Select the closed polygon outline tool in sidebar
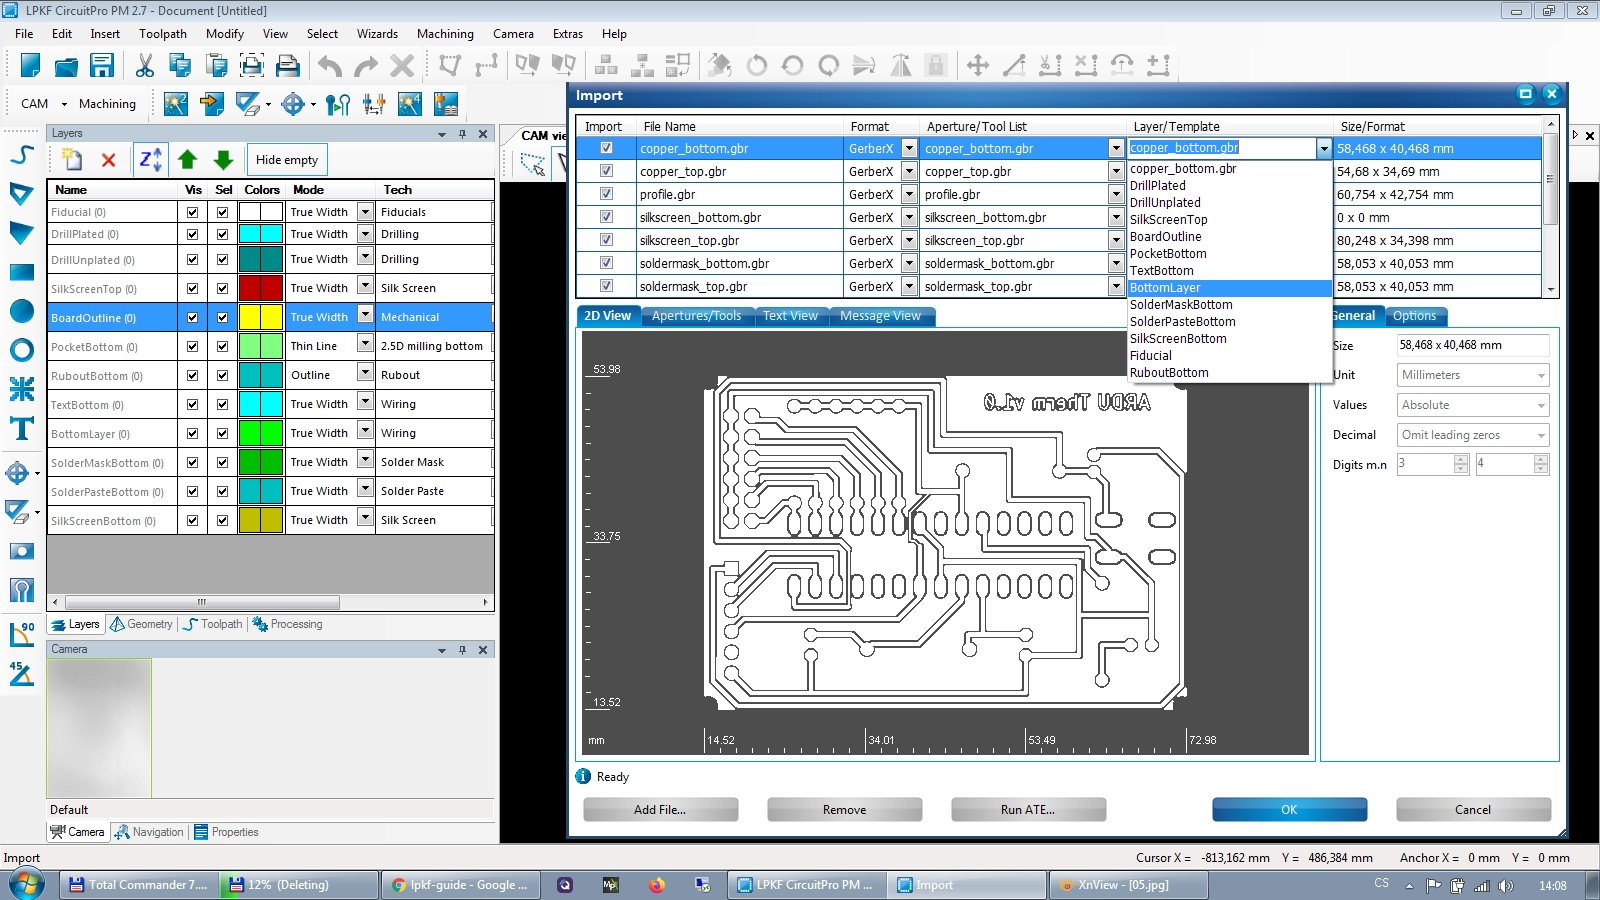Image resolution: width=1600 pixels, height=900 pixels. 21,193
